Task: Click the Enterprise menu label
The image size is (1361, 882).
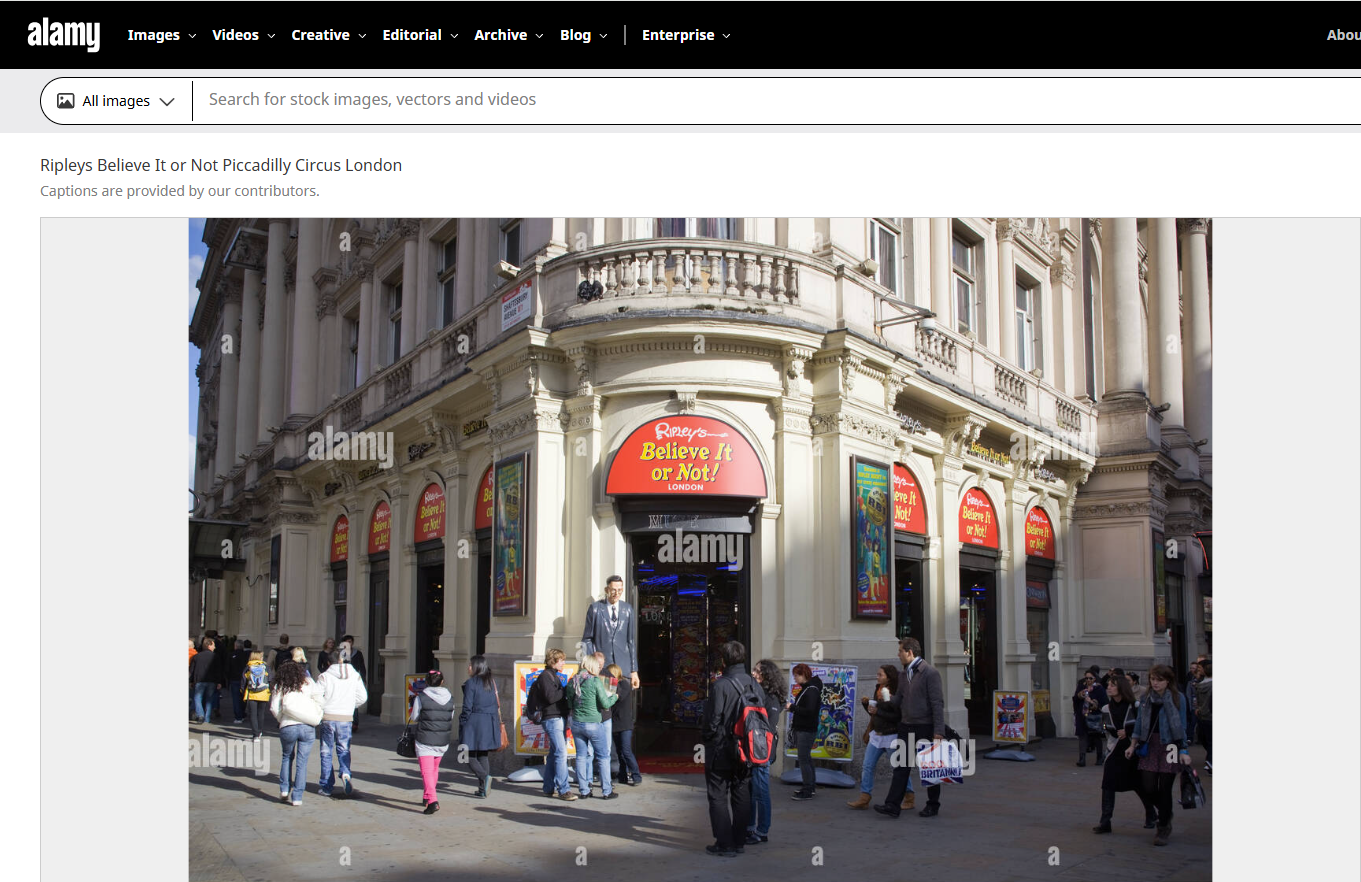Action: pyautogui.click(x=678, y=35)
